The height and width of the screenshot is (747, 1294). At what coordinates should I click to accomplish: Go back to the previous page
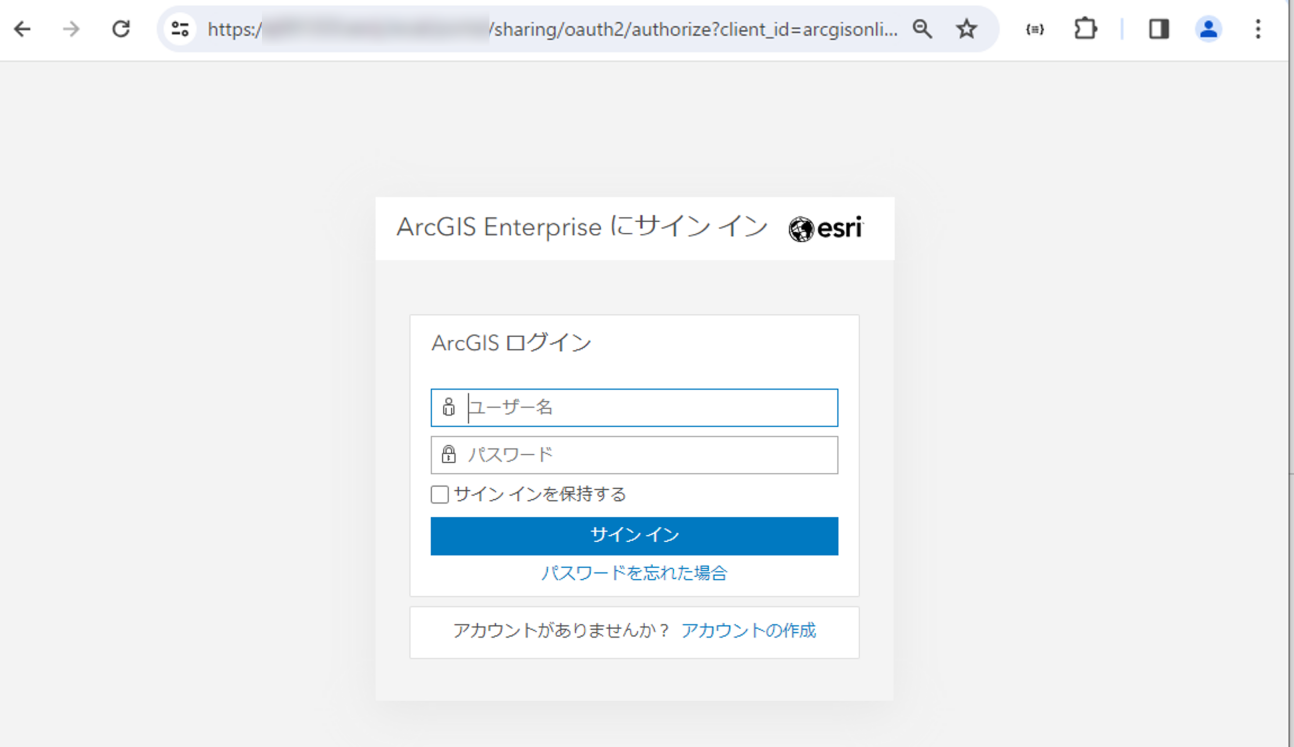22,29
